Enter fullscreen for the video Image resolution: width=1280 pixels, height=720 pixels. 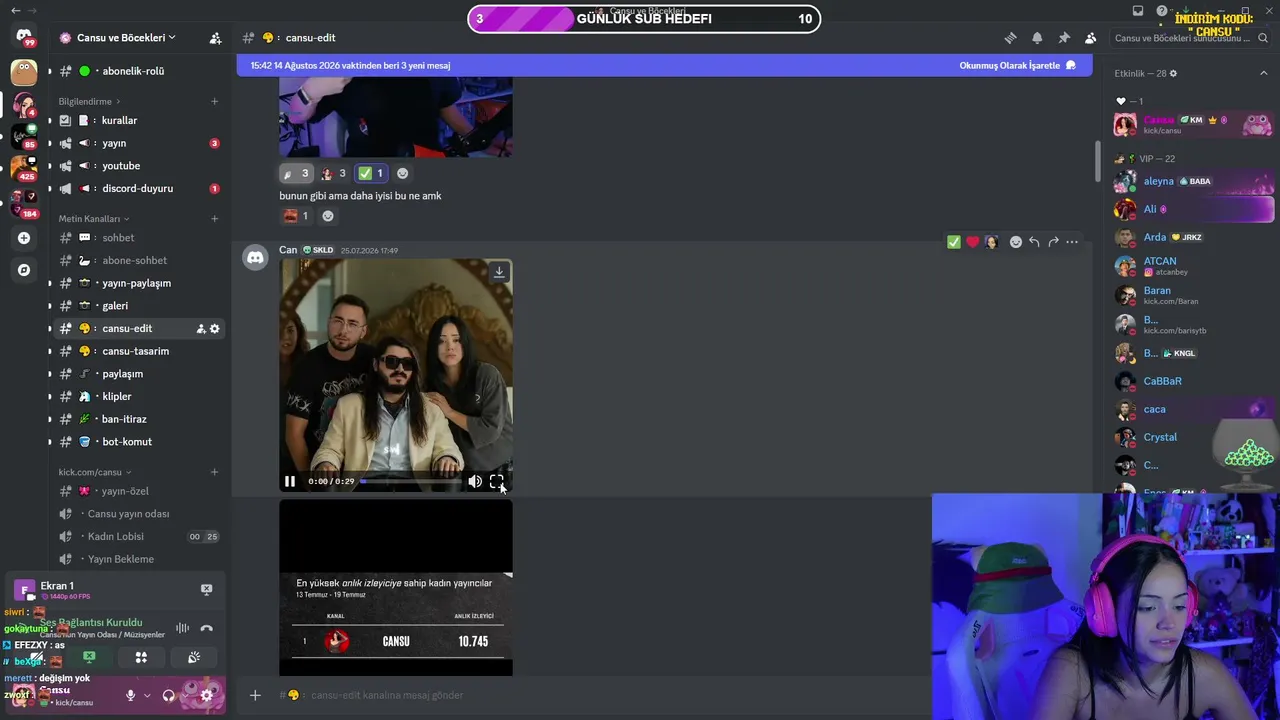point(496,481)
